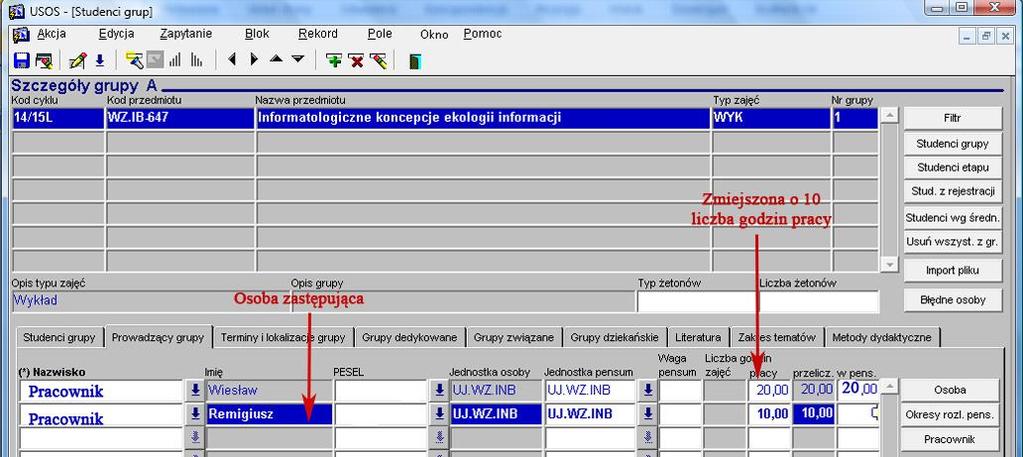Open the Grupy dedykowane tab
This screenshot has height=457, width=1023.
tap(410, 338)
